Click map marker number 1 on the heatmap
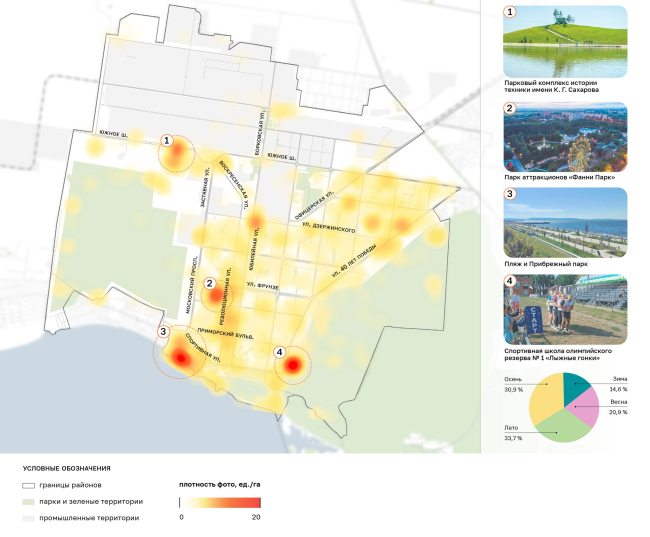Viewport: 650px width, 537px height. (166, 141)
